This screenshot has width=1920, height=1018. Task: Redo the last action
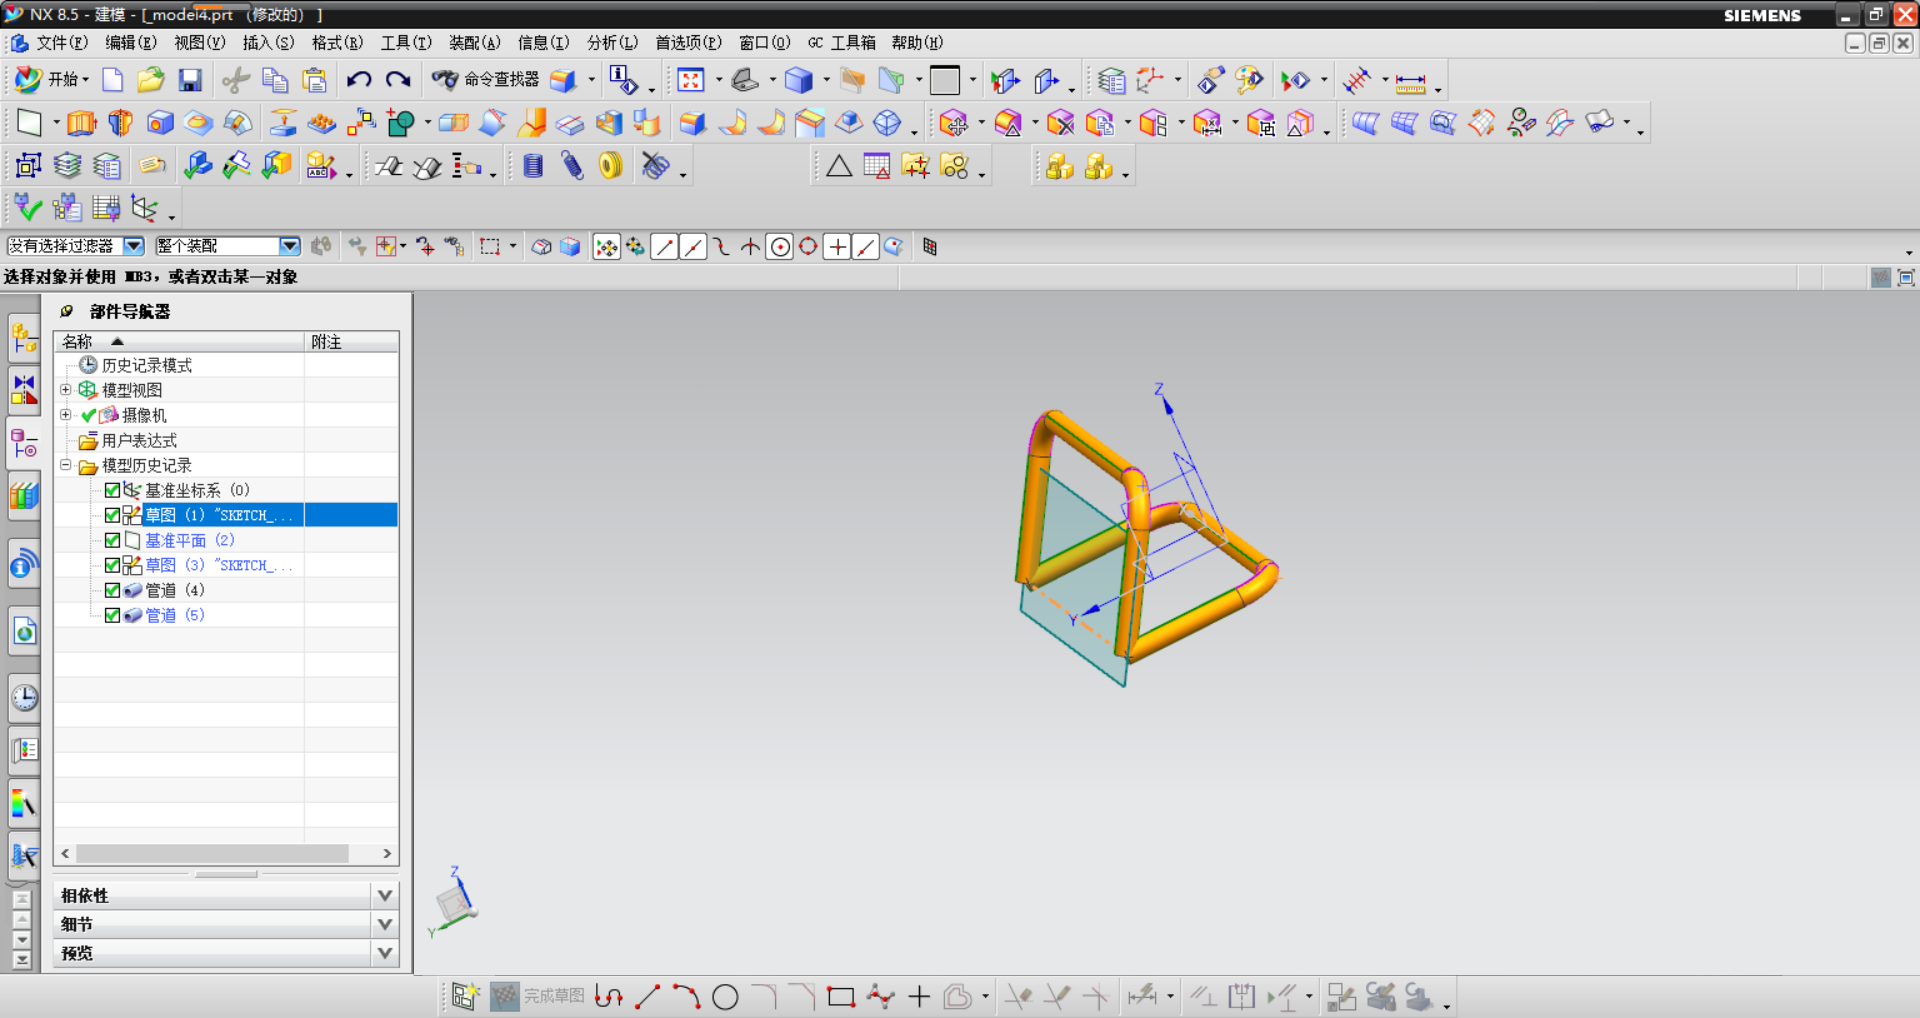[398, 80]
